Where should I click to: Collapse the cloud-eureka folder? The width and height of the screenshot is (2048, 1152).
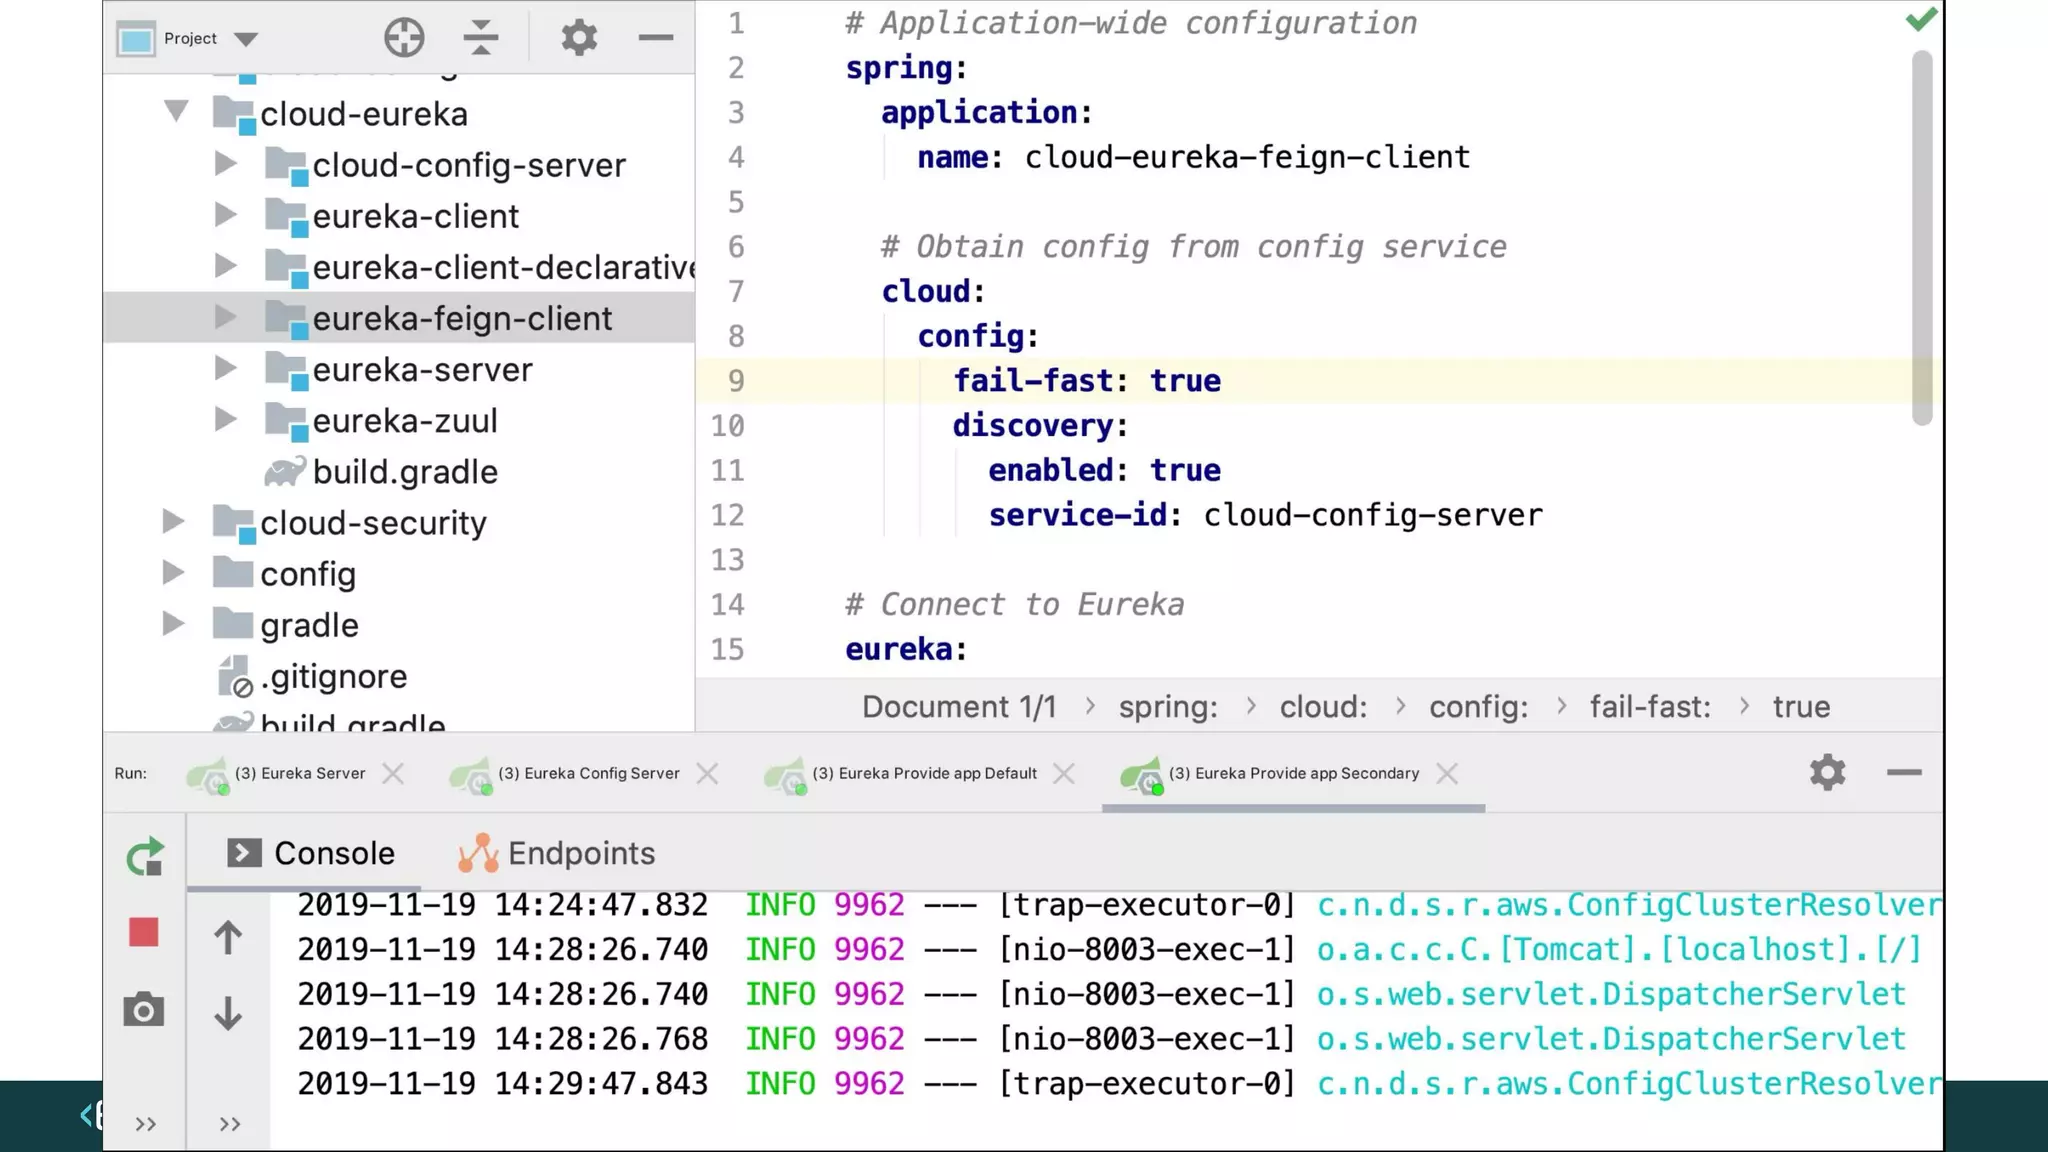coord(176,111)
